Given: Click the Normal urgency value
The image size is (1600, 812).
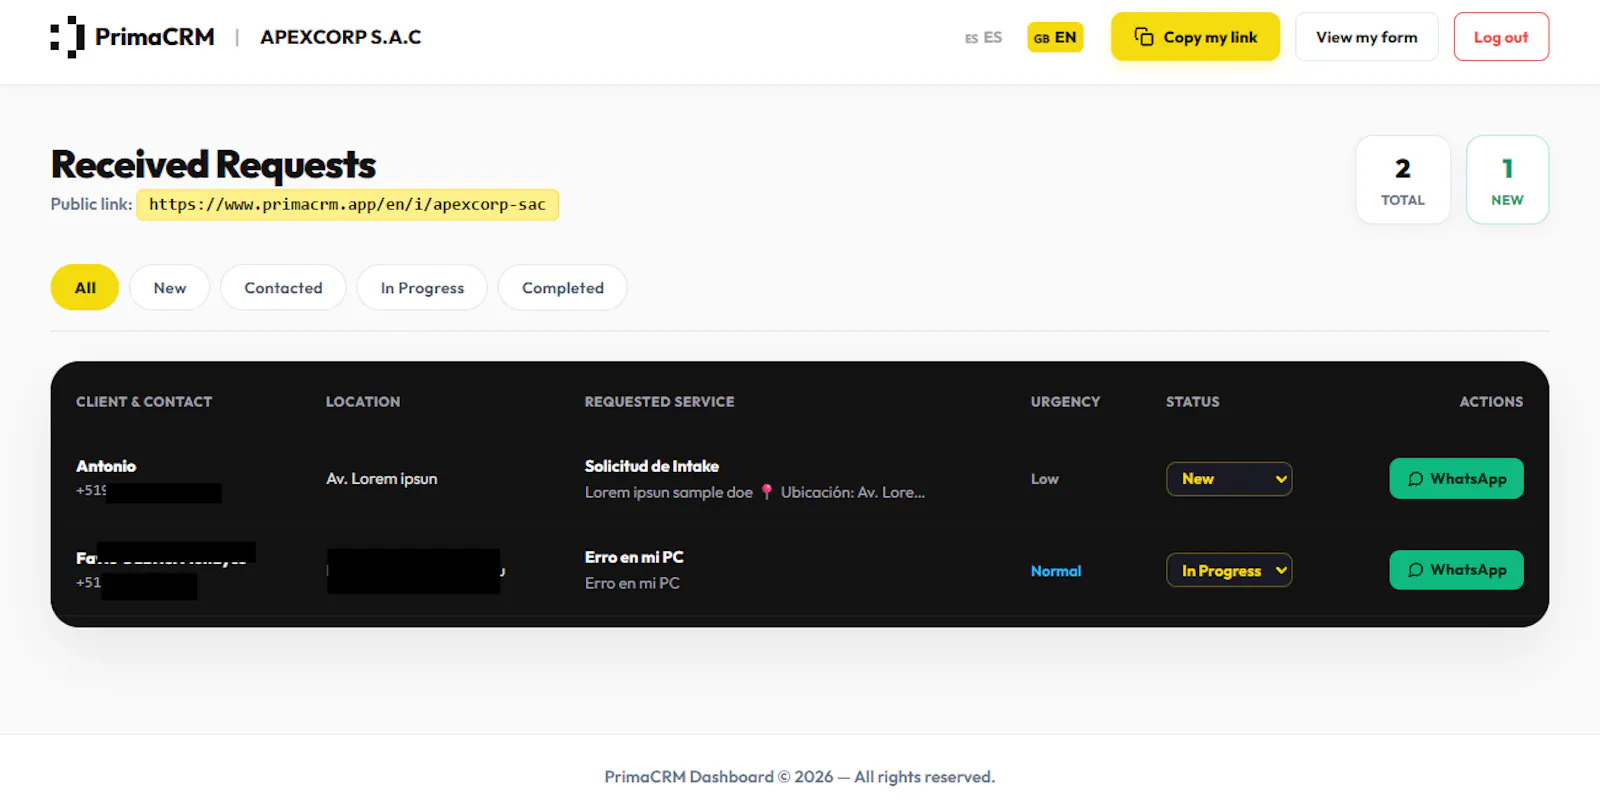Looking at the screenshot, I should tap(1056, 571).
